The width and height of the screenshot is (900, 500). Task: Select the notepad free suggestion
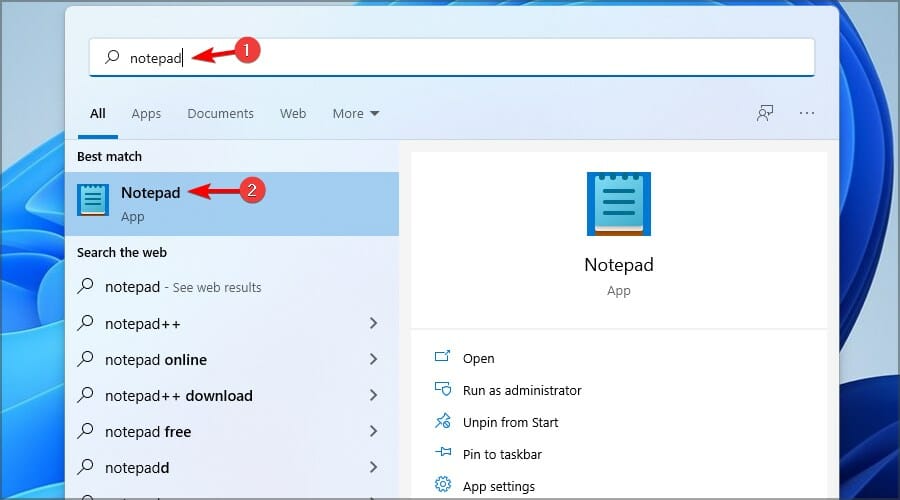[x=148, y=432]
